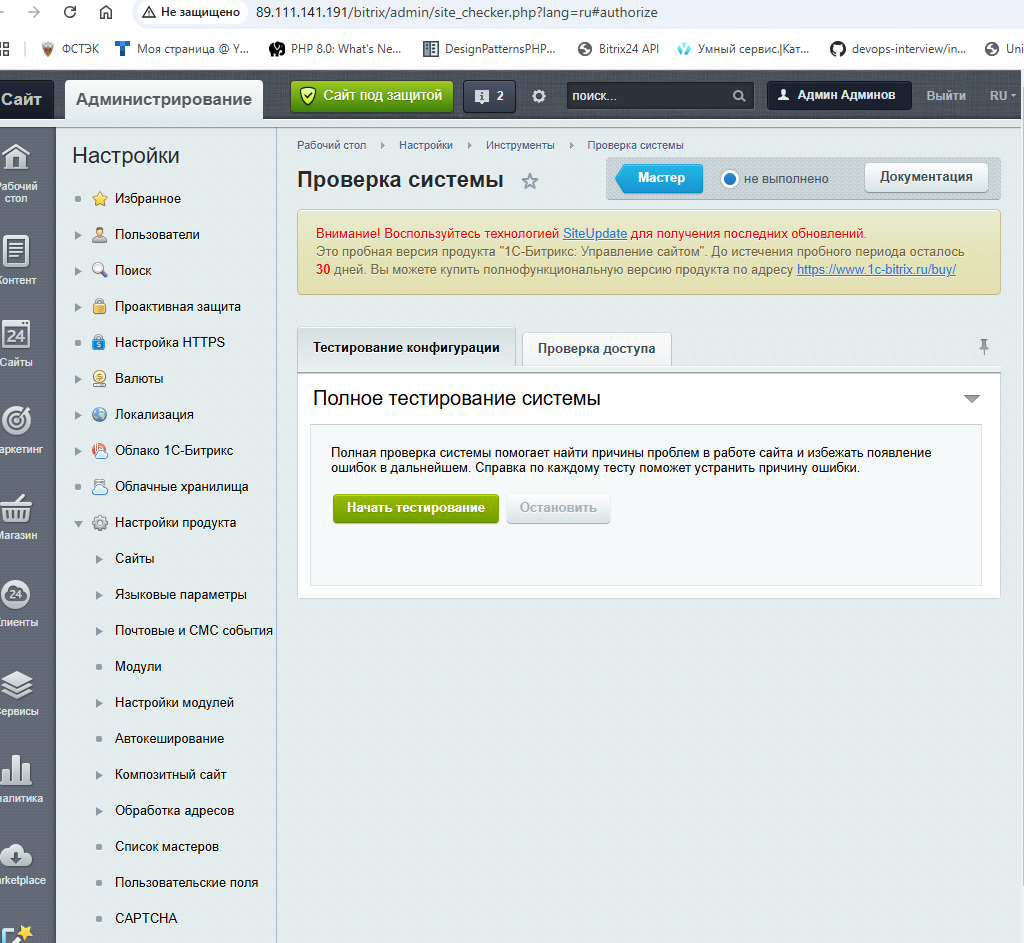Click the browser address bar URL
1024x943 pixels.
pyautogui.click(x=456, y=12)
